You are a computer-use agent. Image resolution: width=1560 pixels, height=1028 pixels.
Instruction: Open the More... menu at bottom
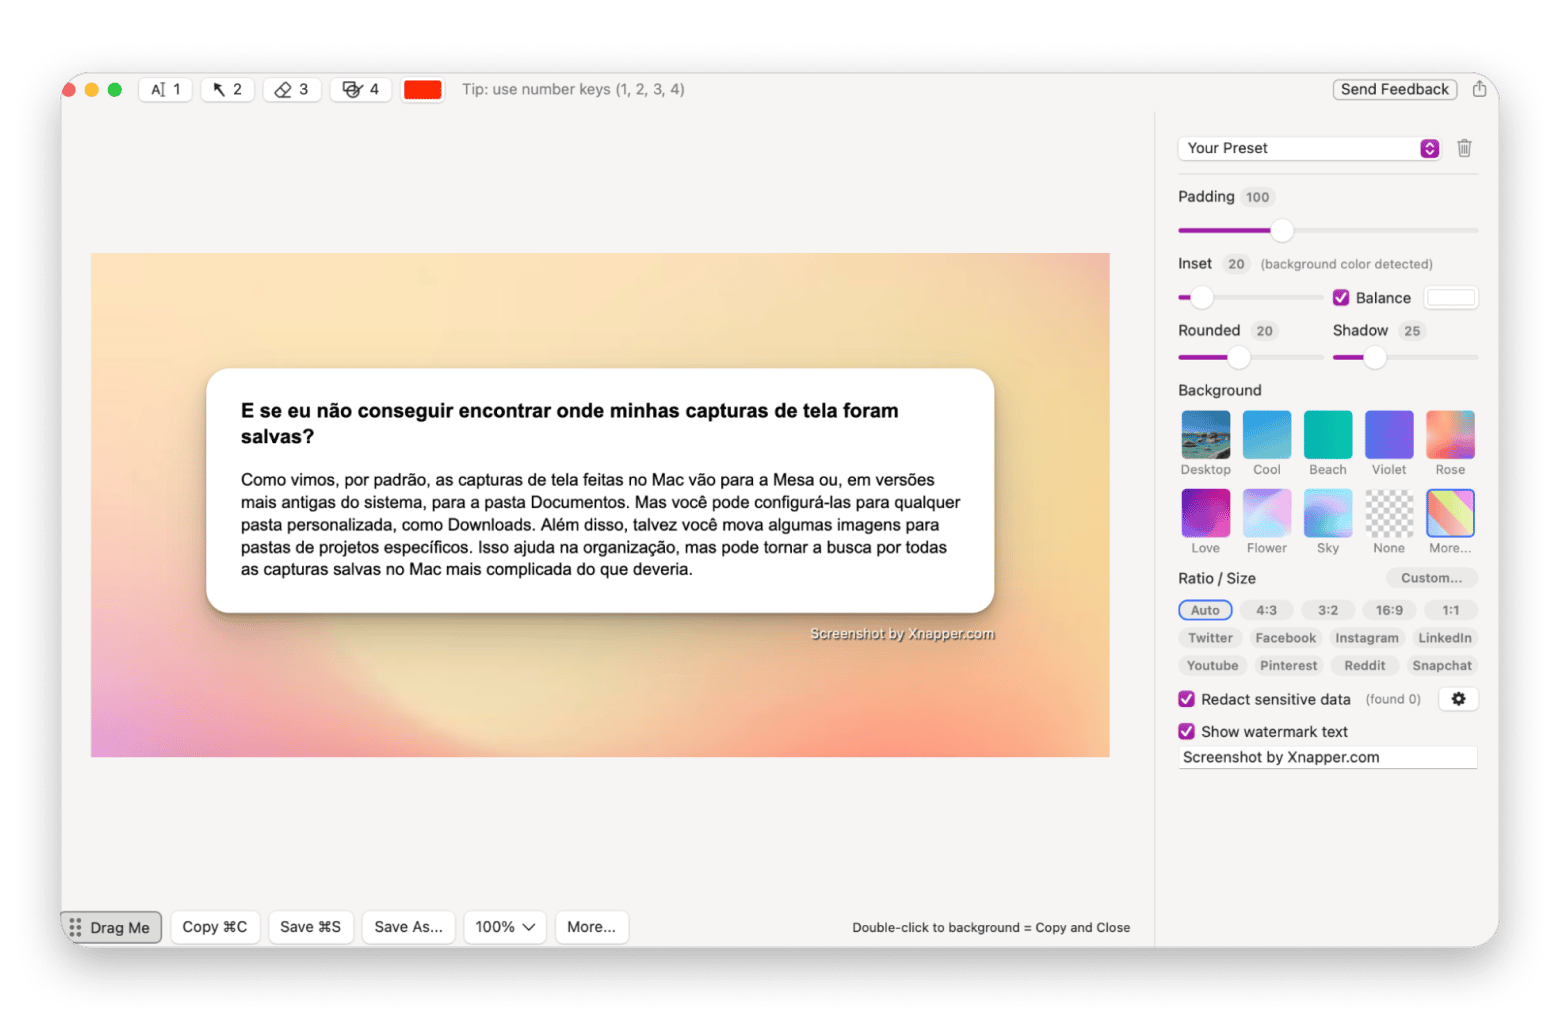(x=591, y=927)
